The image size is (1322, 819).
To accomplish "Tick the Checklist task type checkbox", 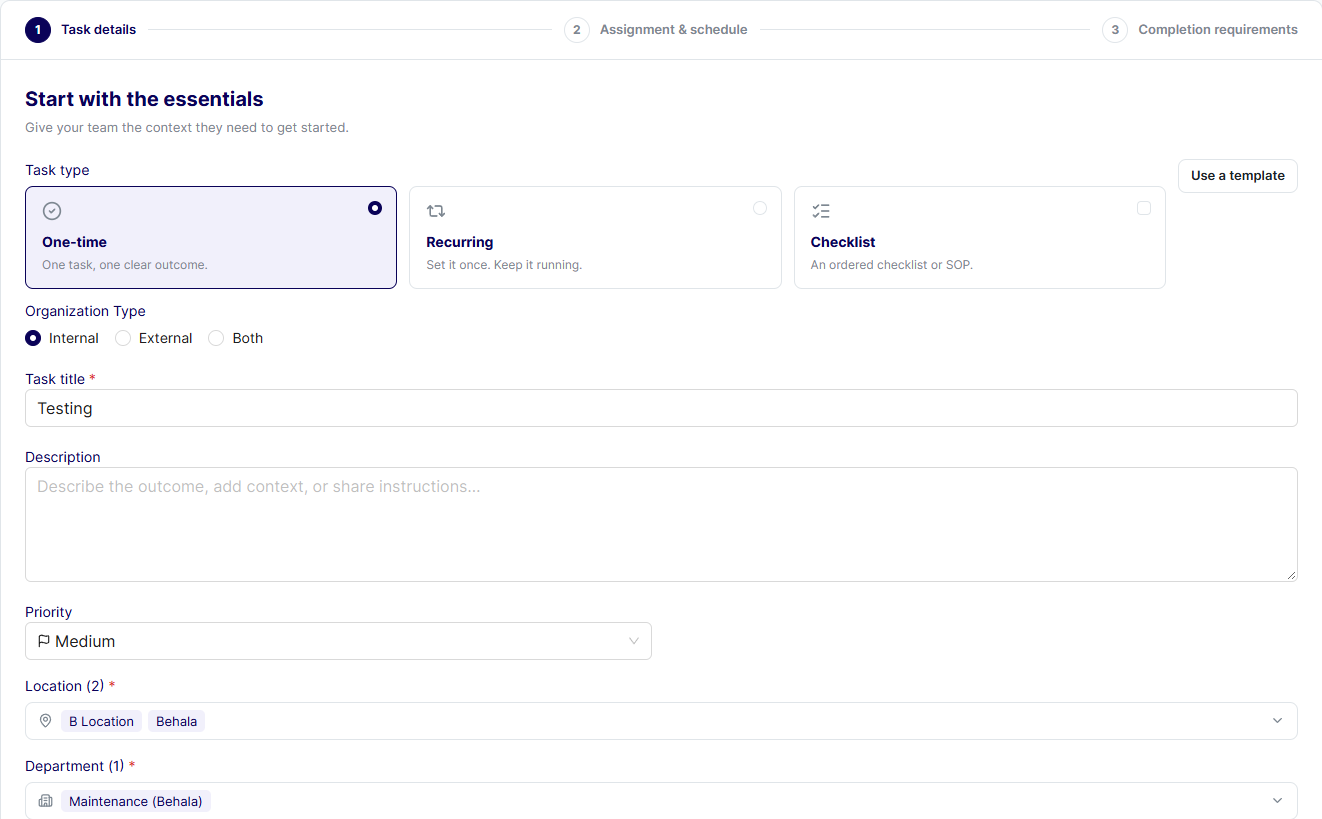I will click(1144, 208).
